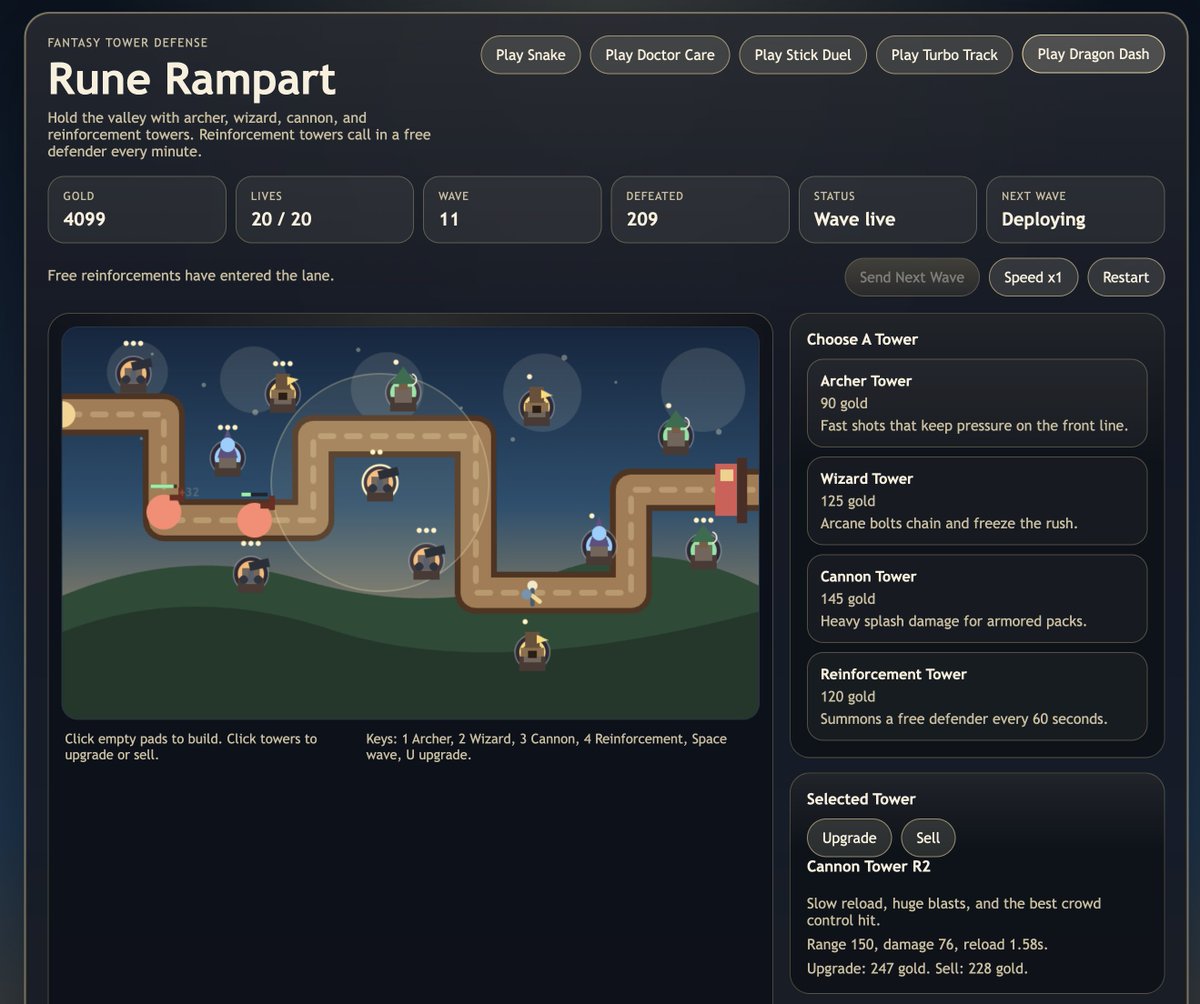Image resolution: width=1200 pixels, height=1004 pixels.
Task: Select the archer tower directly below the red gate
Action: 703,548
